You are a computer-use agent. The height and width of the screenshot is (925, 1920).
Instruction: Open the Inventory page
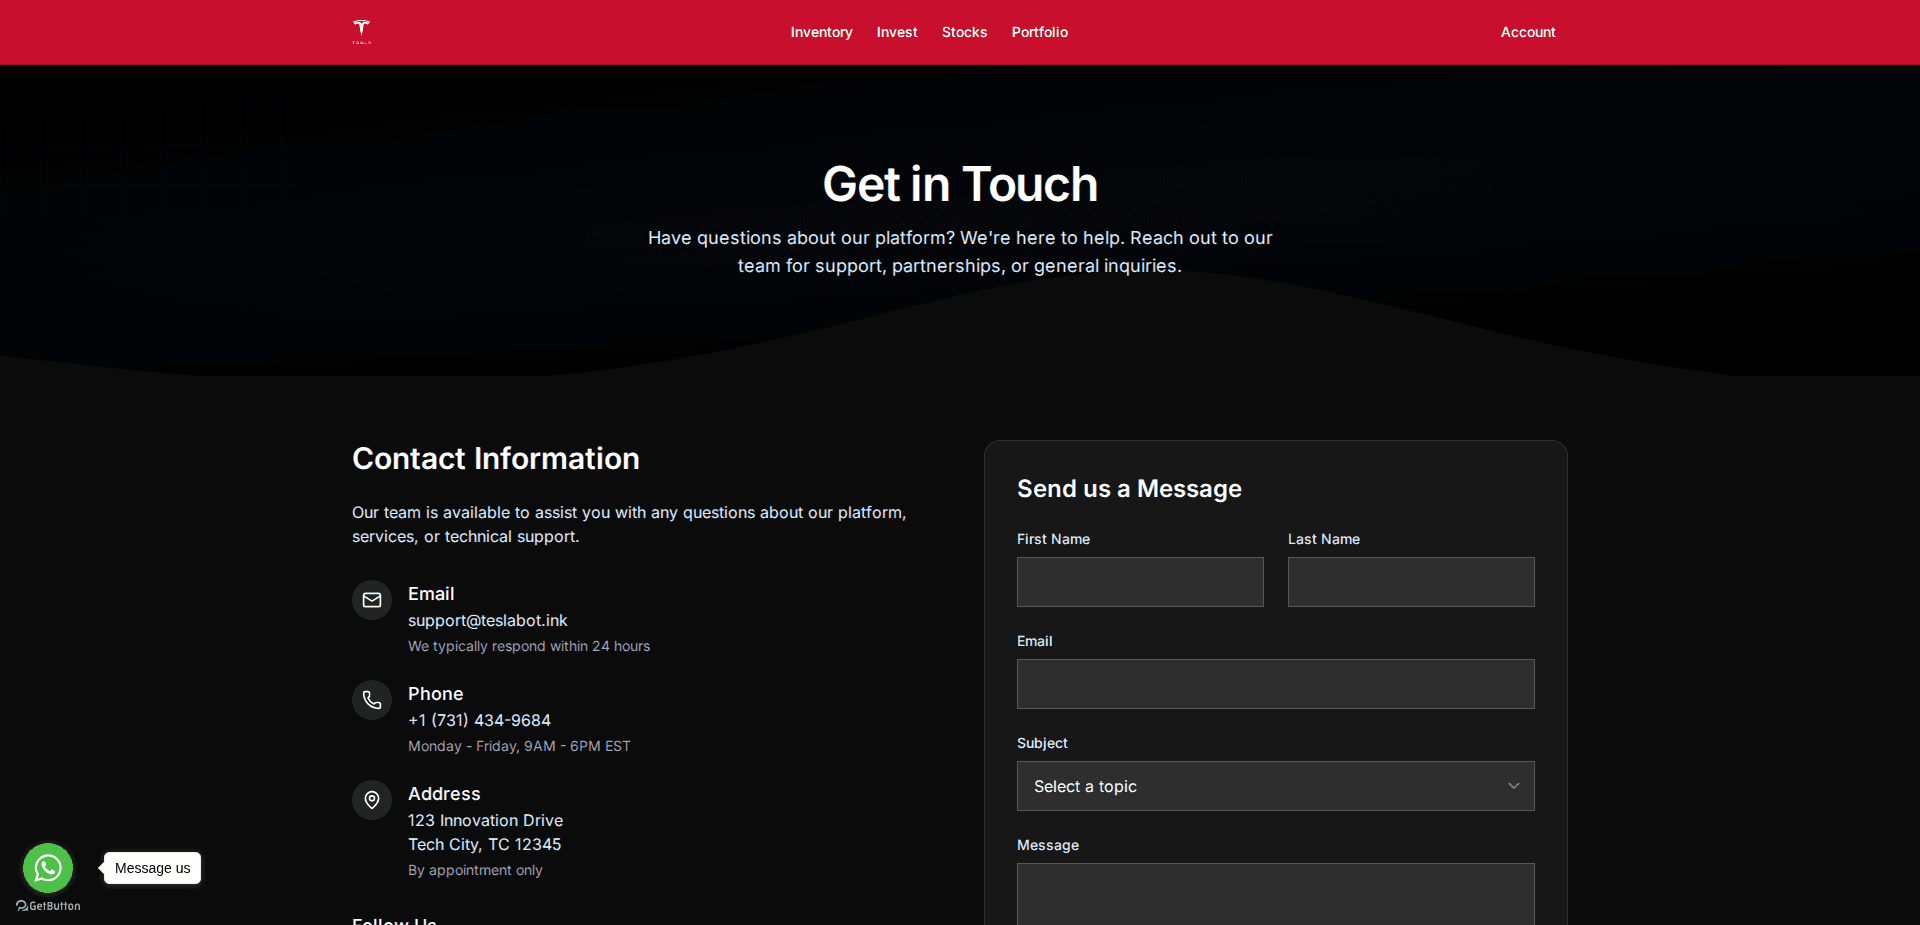tap(820, 32)
